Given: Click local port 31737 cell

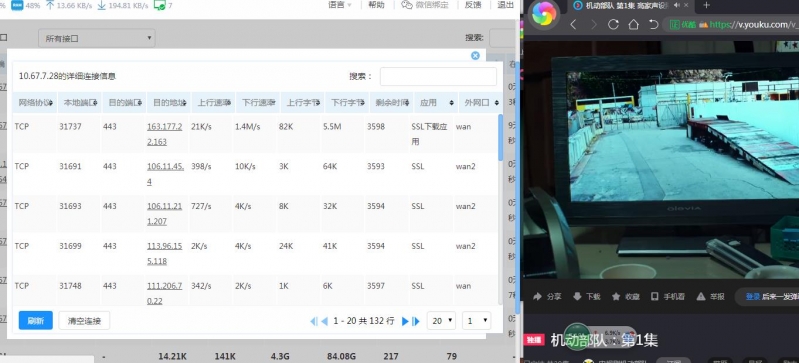Looking at the screenshot, I should tap(70, 126).
